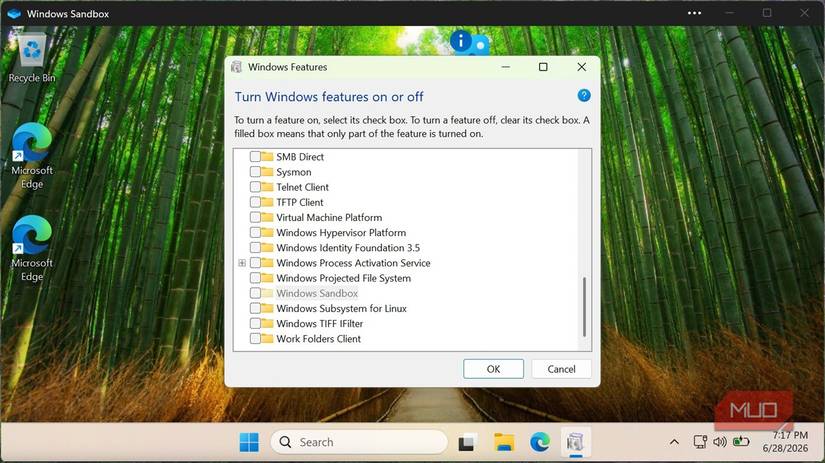The width and height of the screenshot is (825, 463).
Task: Maximize the Windows Features dialog
Action: click(543, 67)
